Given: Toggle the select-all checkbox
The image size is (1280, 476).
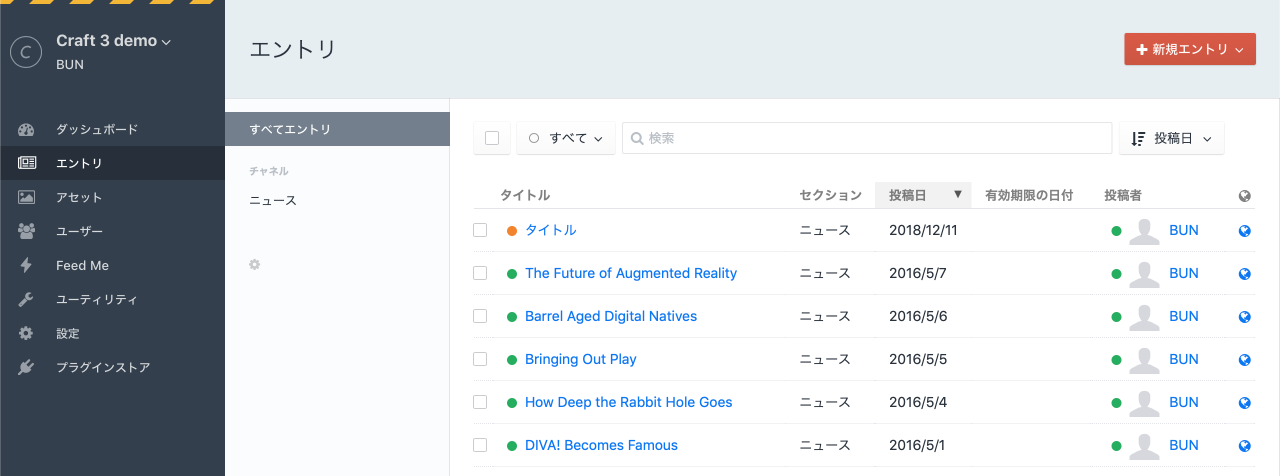Looking at the screenshot, I should 492,138.
